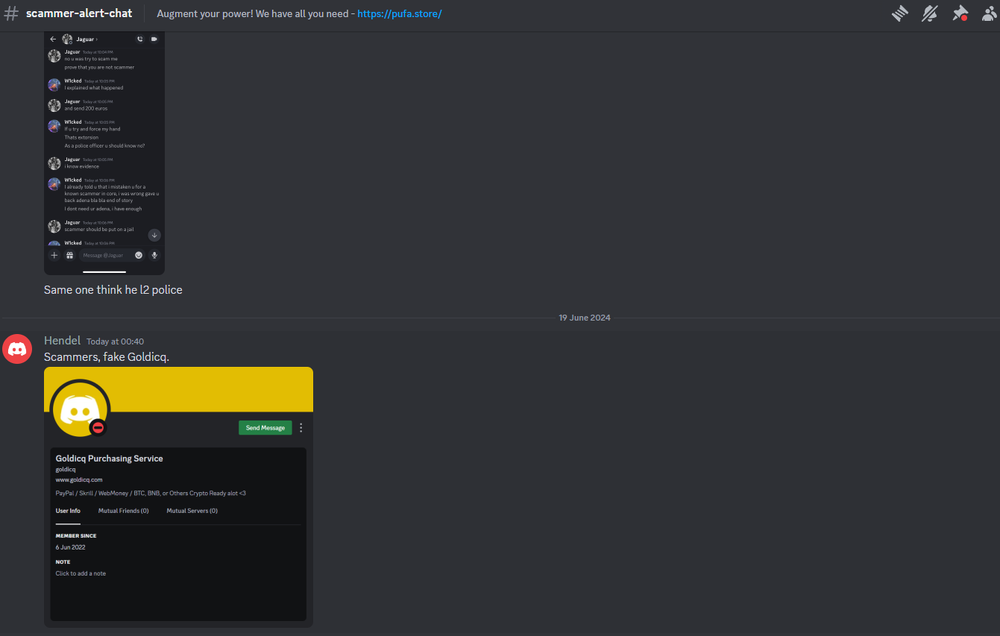Click the microphone icon in Jaguar chat

[x=154, y=255]
